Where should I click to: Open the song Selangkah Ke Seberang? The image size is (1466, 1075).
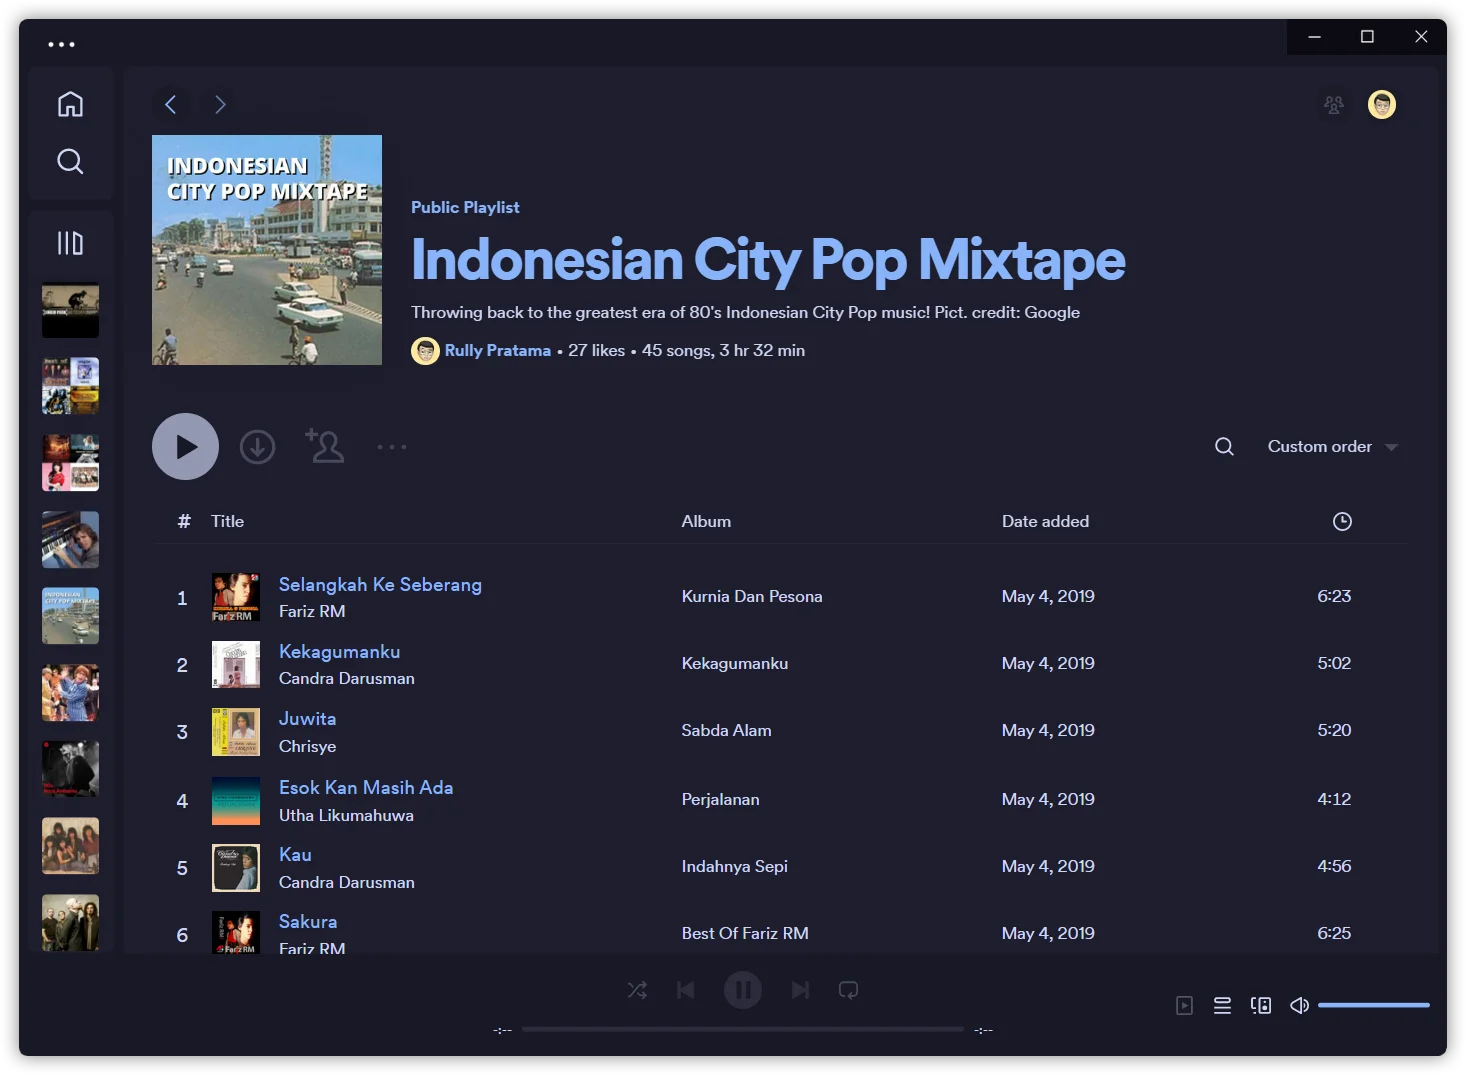380,585
